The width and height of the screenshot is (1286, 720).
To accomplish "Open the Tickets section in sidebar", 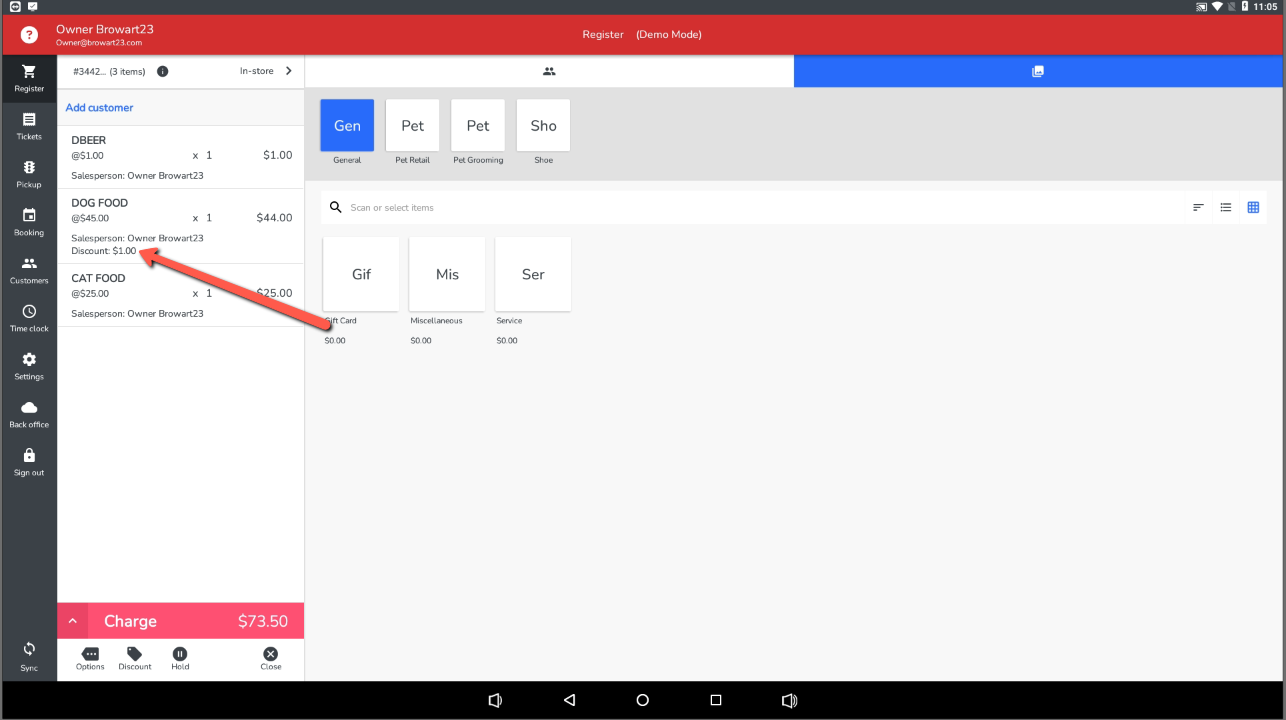I will point(29,126).
